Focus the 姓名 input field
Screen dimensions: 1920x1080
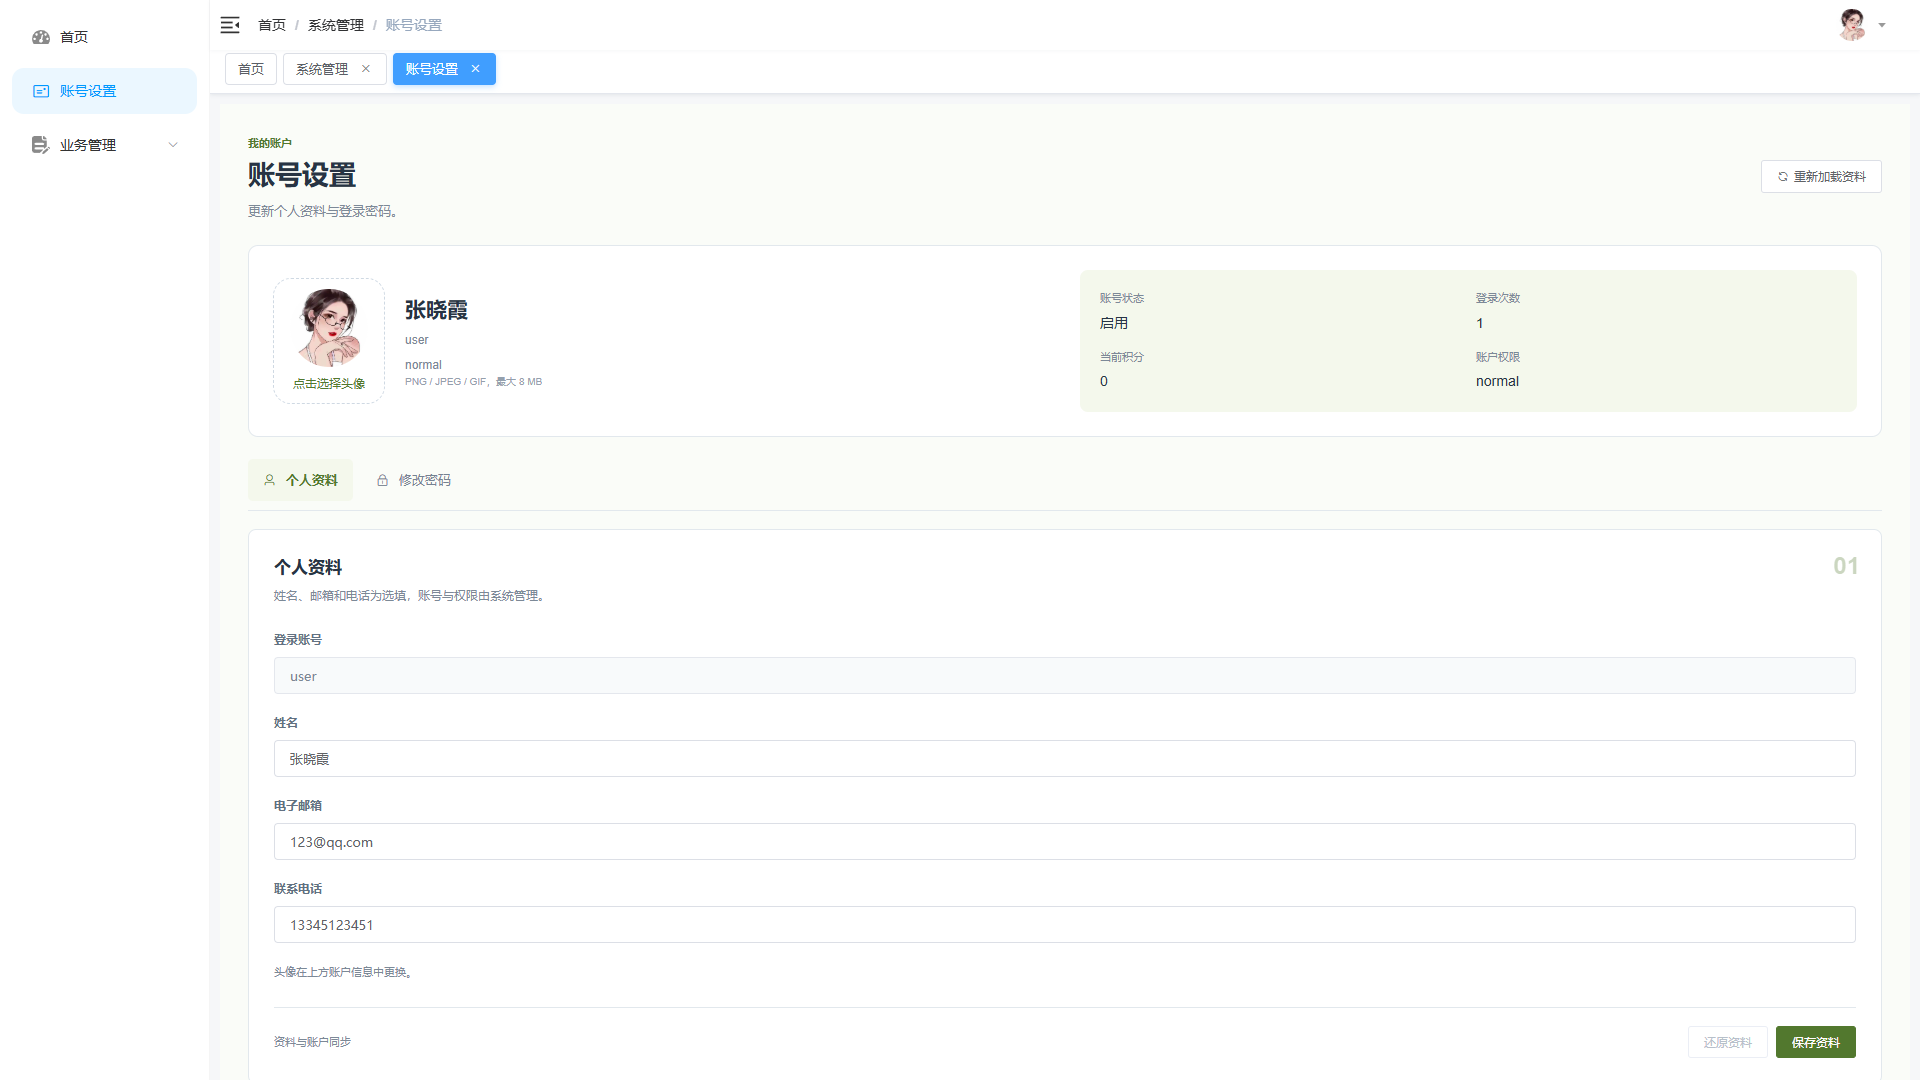(1065, 759)
